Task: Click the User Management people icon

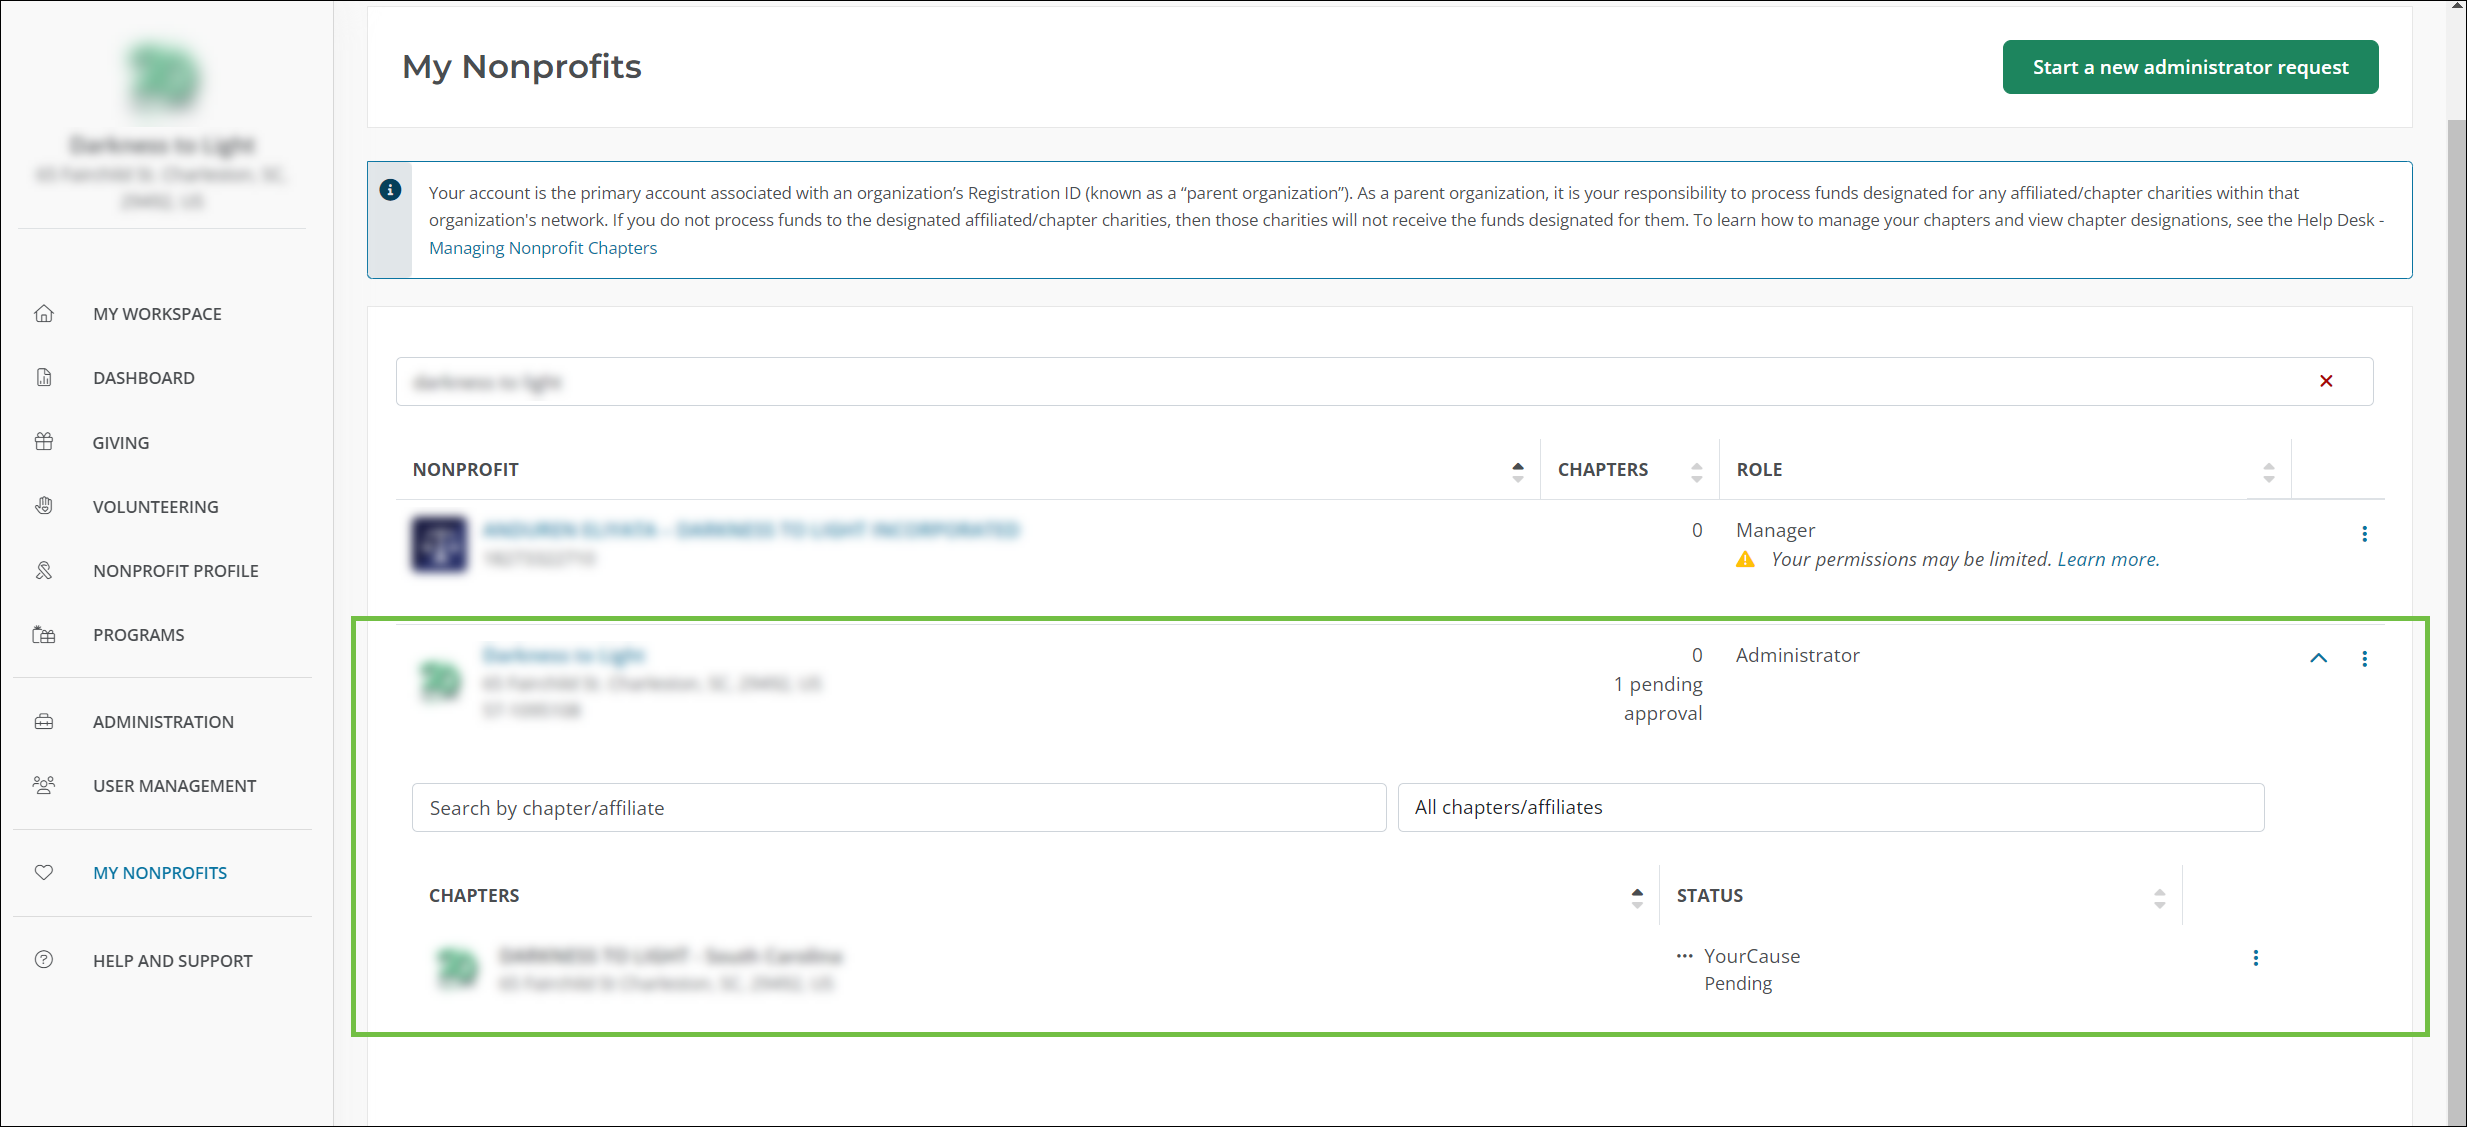Action: pyautogui.click(x=44, y=786)
